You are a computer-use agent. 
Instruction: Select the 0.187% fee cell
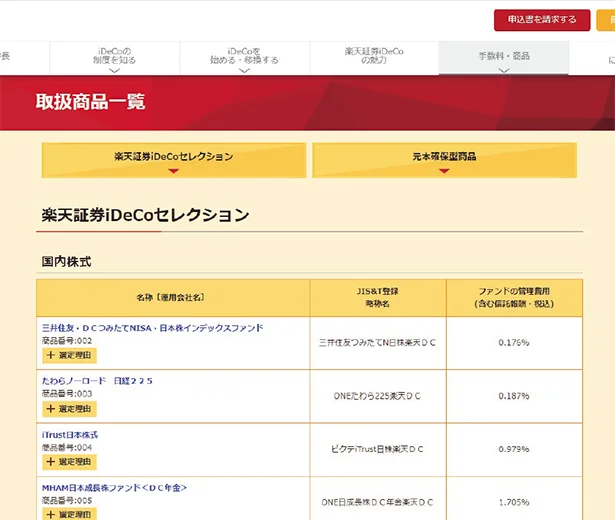(514, 396)
